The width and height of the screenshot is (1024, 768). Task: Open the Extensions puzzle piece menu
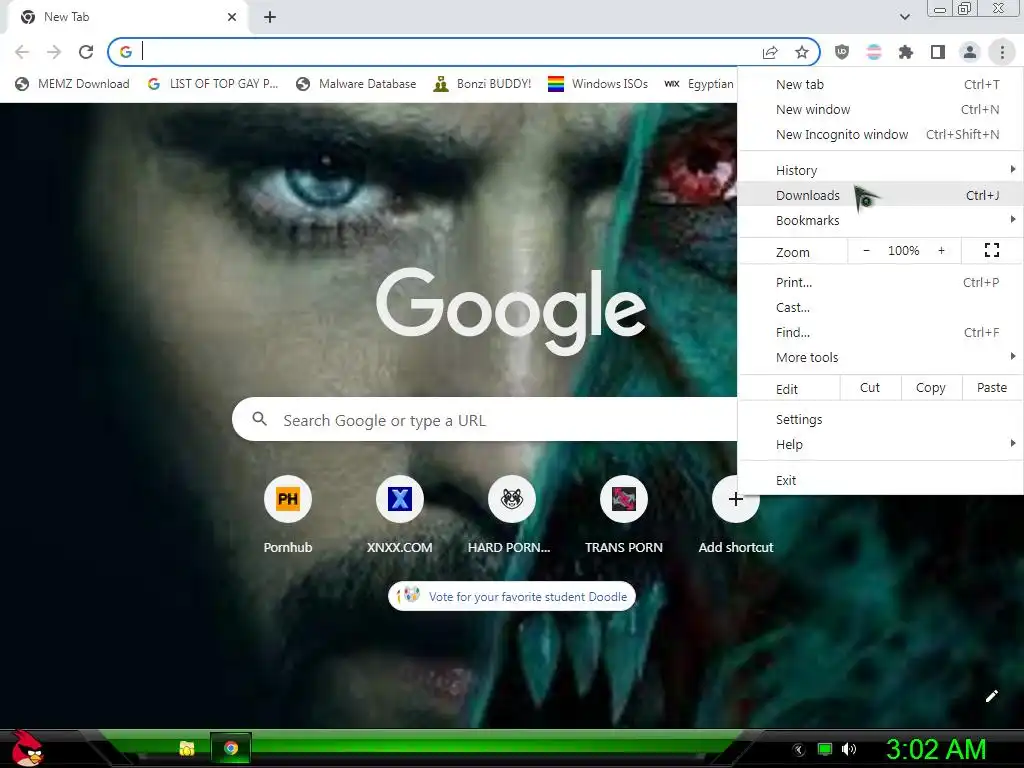pos(906,52)
